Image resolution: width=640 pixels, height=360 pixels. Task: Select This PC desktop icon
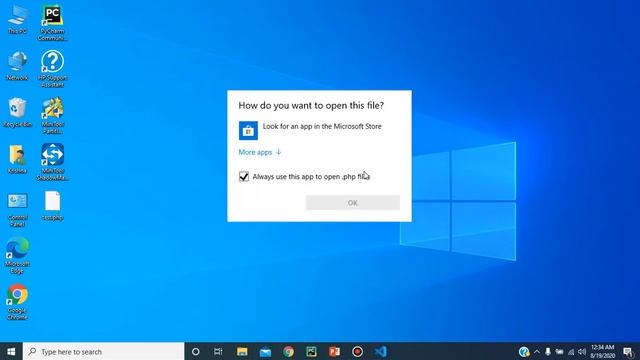pyautogui.click(x=17, y=19)
